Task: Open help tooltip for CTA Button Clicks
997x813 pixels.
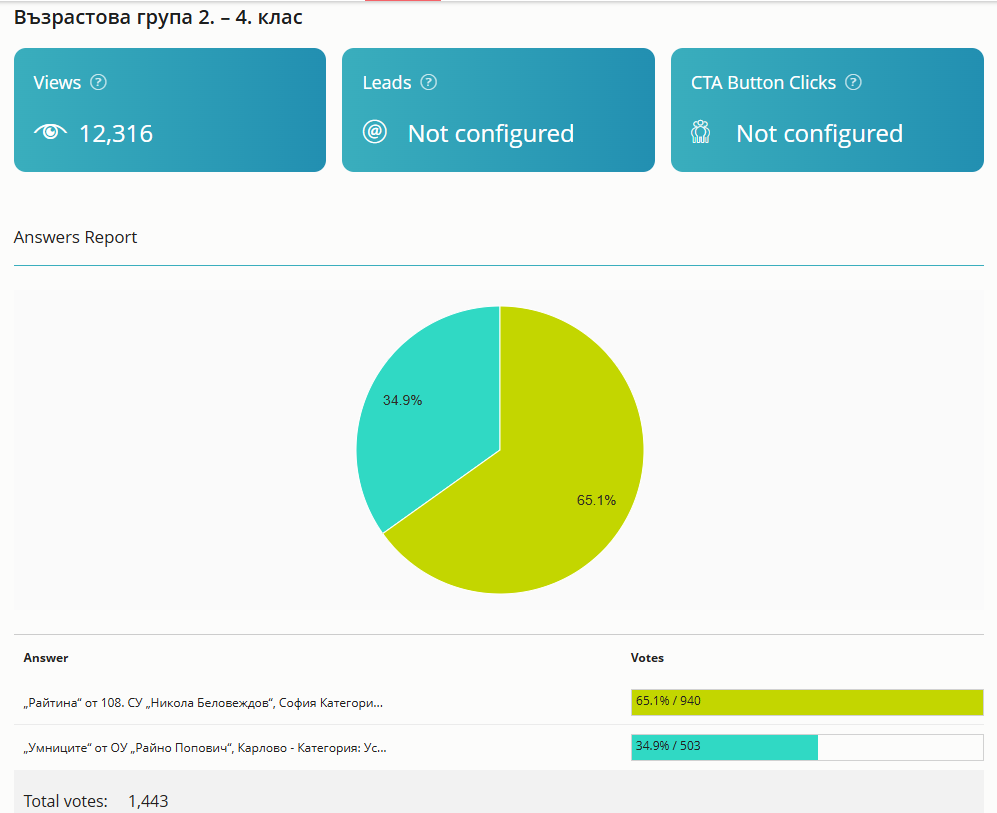Action: tap(853, 82)
